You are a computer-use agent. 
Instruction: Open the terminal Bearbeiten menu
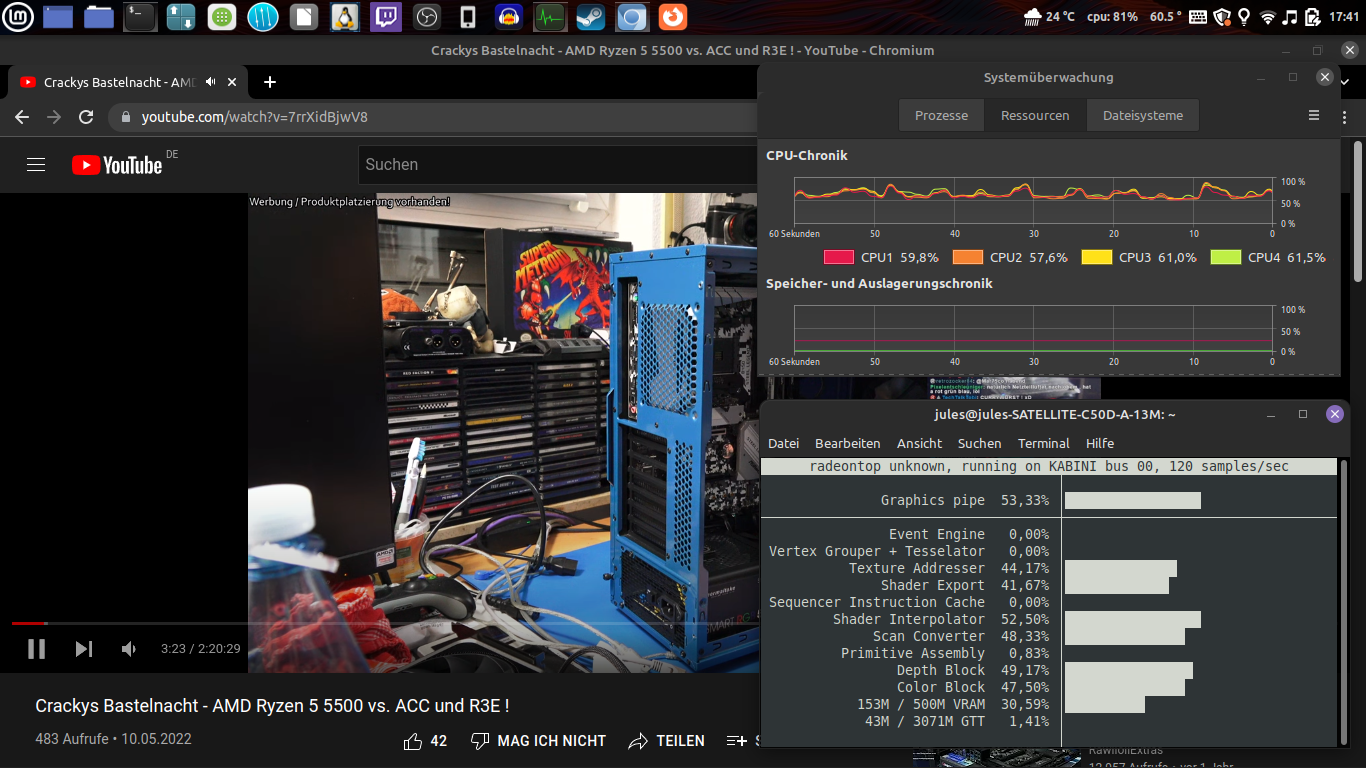tap(848, 443)
